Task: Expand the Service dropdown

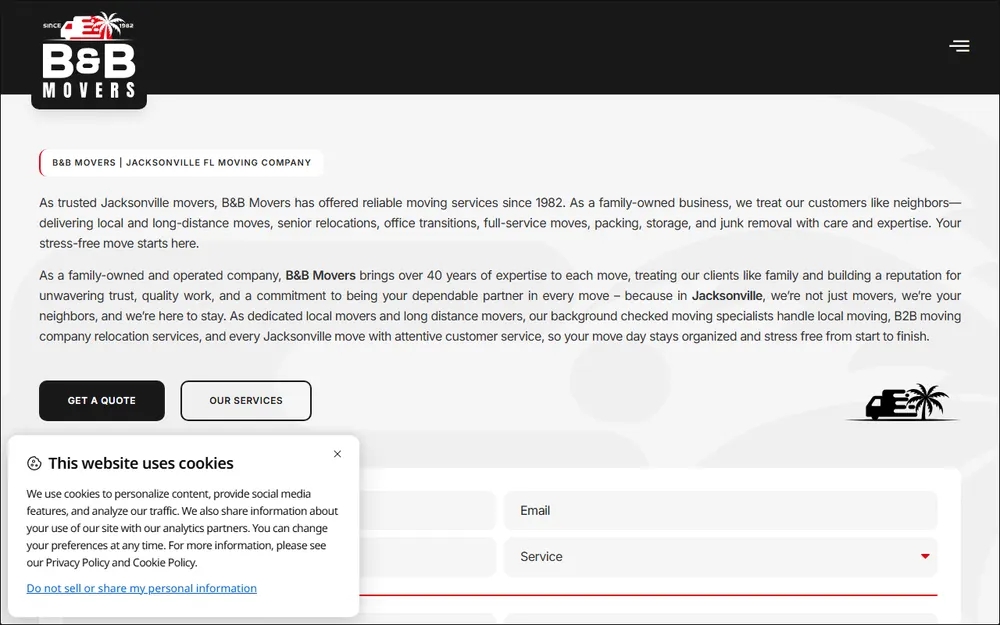Action: coord(721,557)
